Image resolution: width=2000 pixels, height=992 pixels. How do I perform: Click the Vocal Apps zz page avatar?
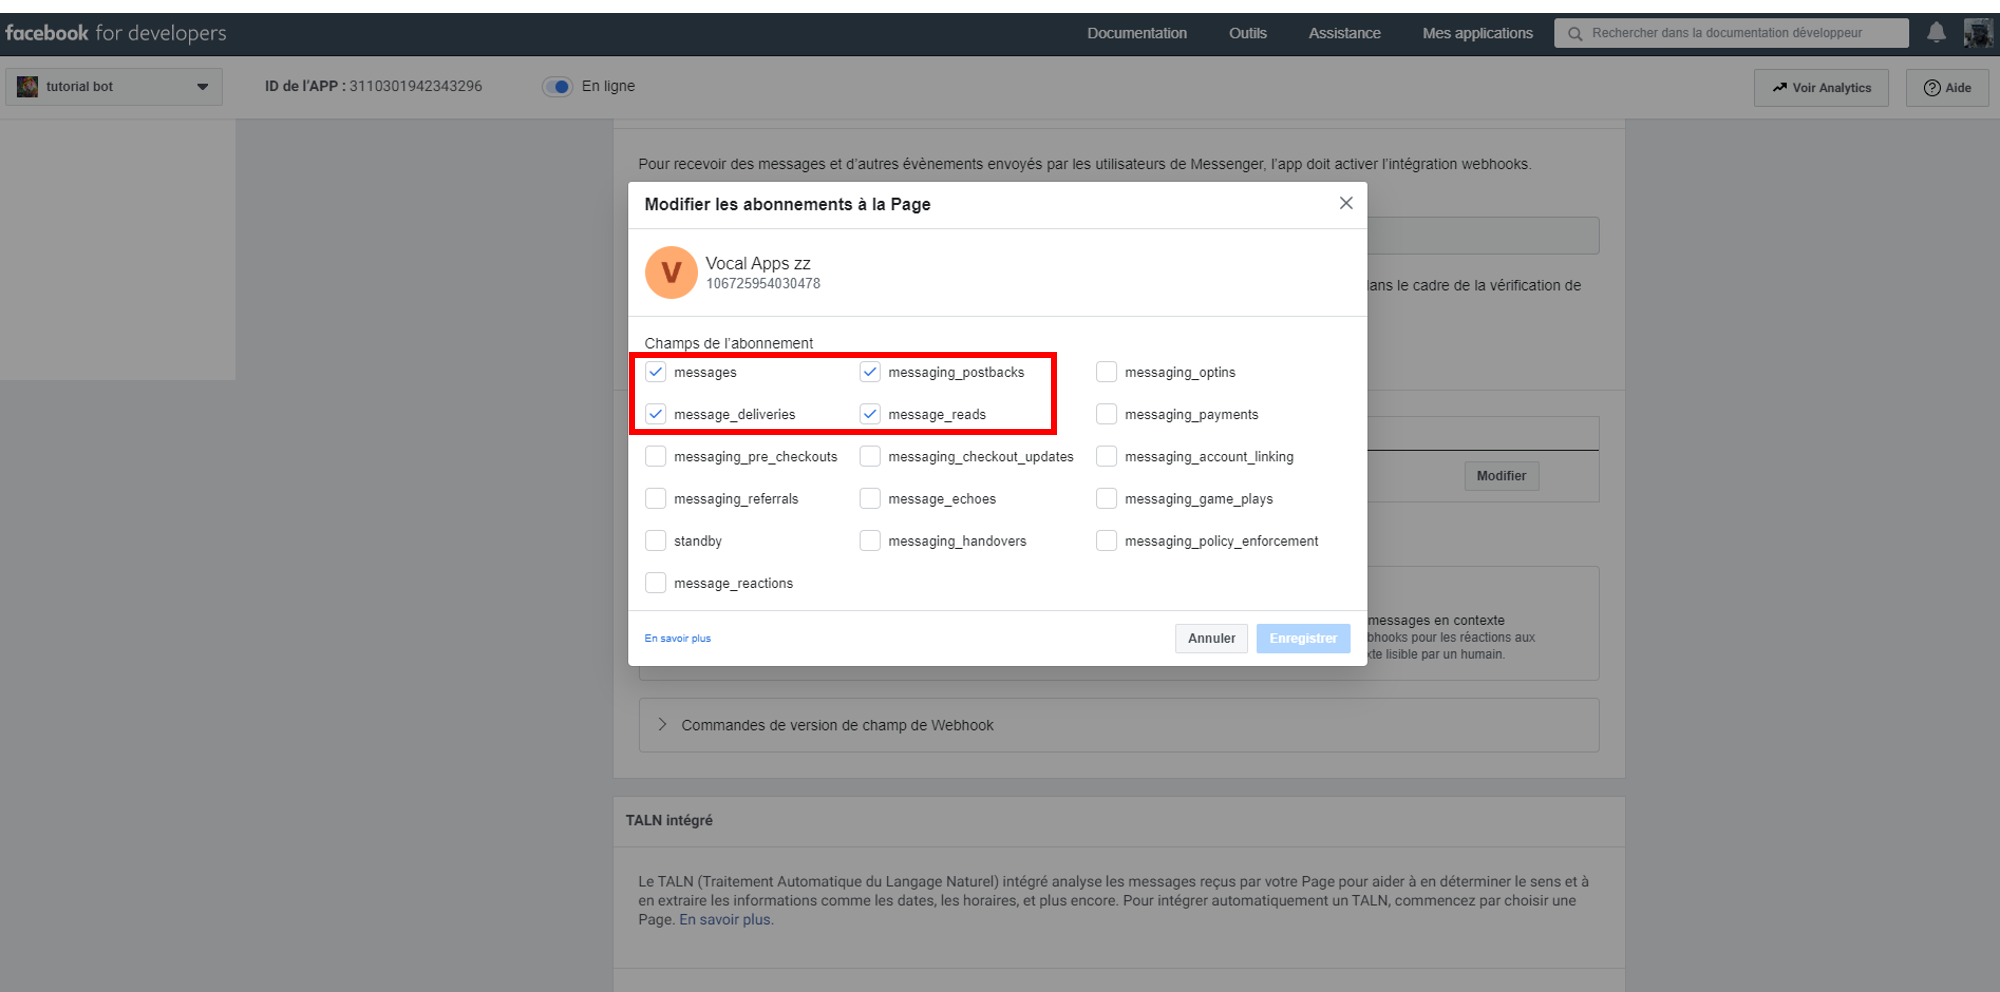[671, 272]
